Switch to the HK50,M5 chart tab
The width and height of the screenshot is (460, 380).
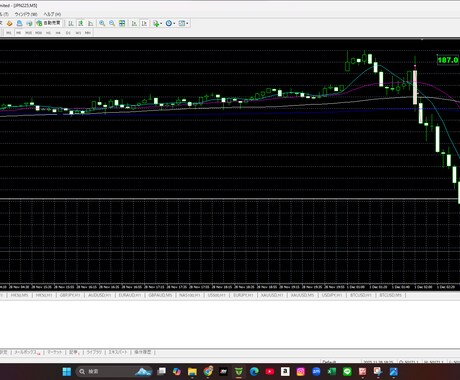point(19,295)
